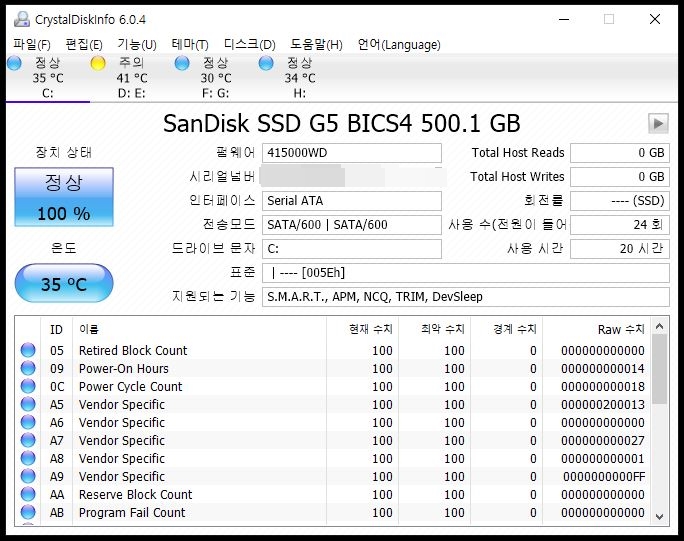This screenshot has height=541, width=684.
Task: Minimize the CrystalDiskInfo window
Action: (x=564, y=19)
